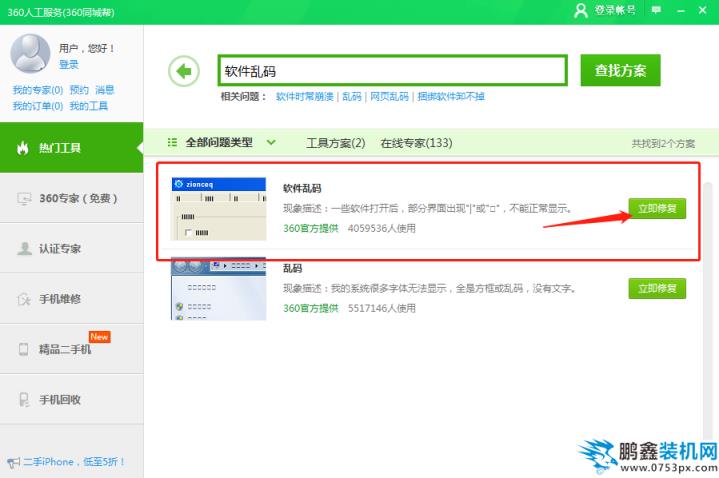The width and height of the screenshot is (719, 478).
Task: Click the megaphone icon at bottom left
Action: (x=13, y=462)
